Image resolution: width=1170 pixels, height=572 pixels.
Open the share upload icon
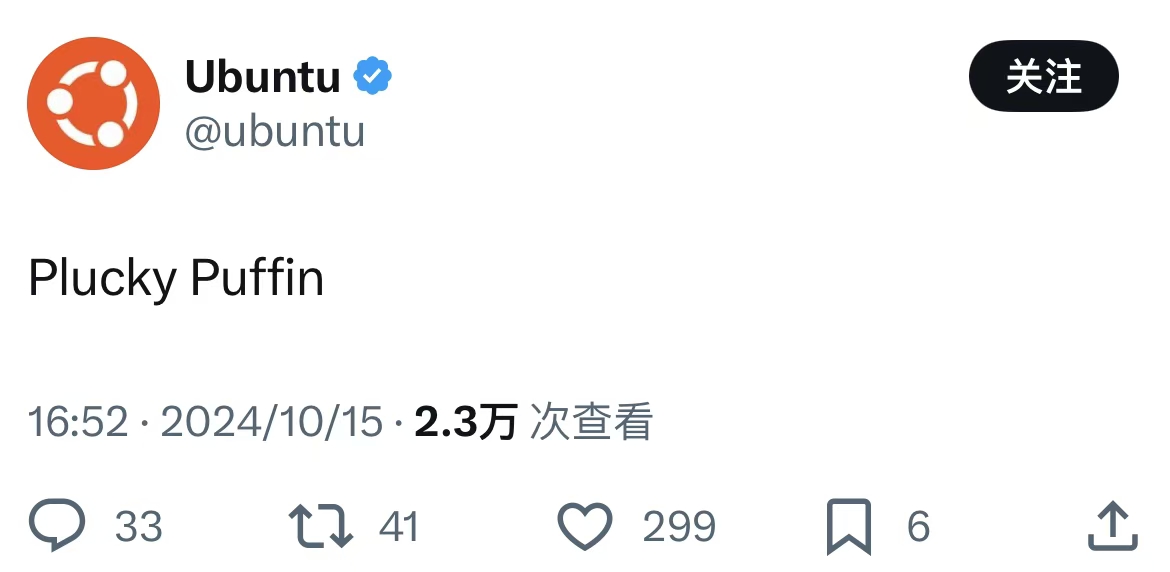tap(1112, 526)
